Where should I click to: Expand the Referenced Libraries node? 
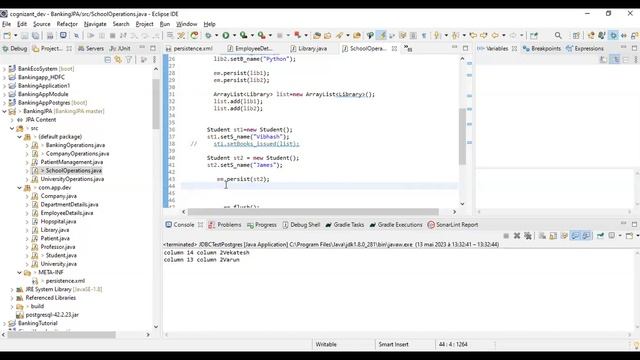(x=12, y=298)
